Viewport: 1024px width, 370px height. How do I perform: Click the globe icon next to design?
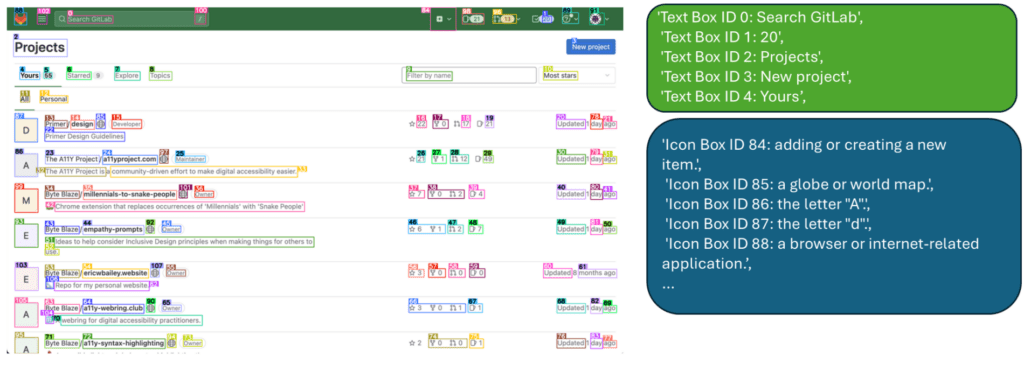point(101,124)
